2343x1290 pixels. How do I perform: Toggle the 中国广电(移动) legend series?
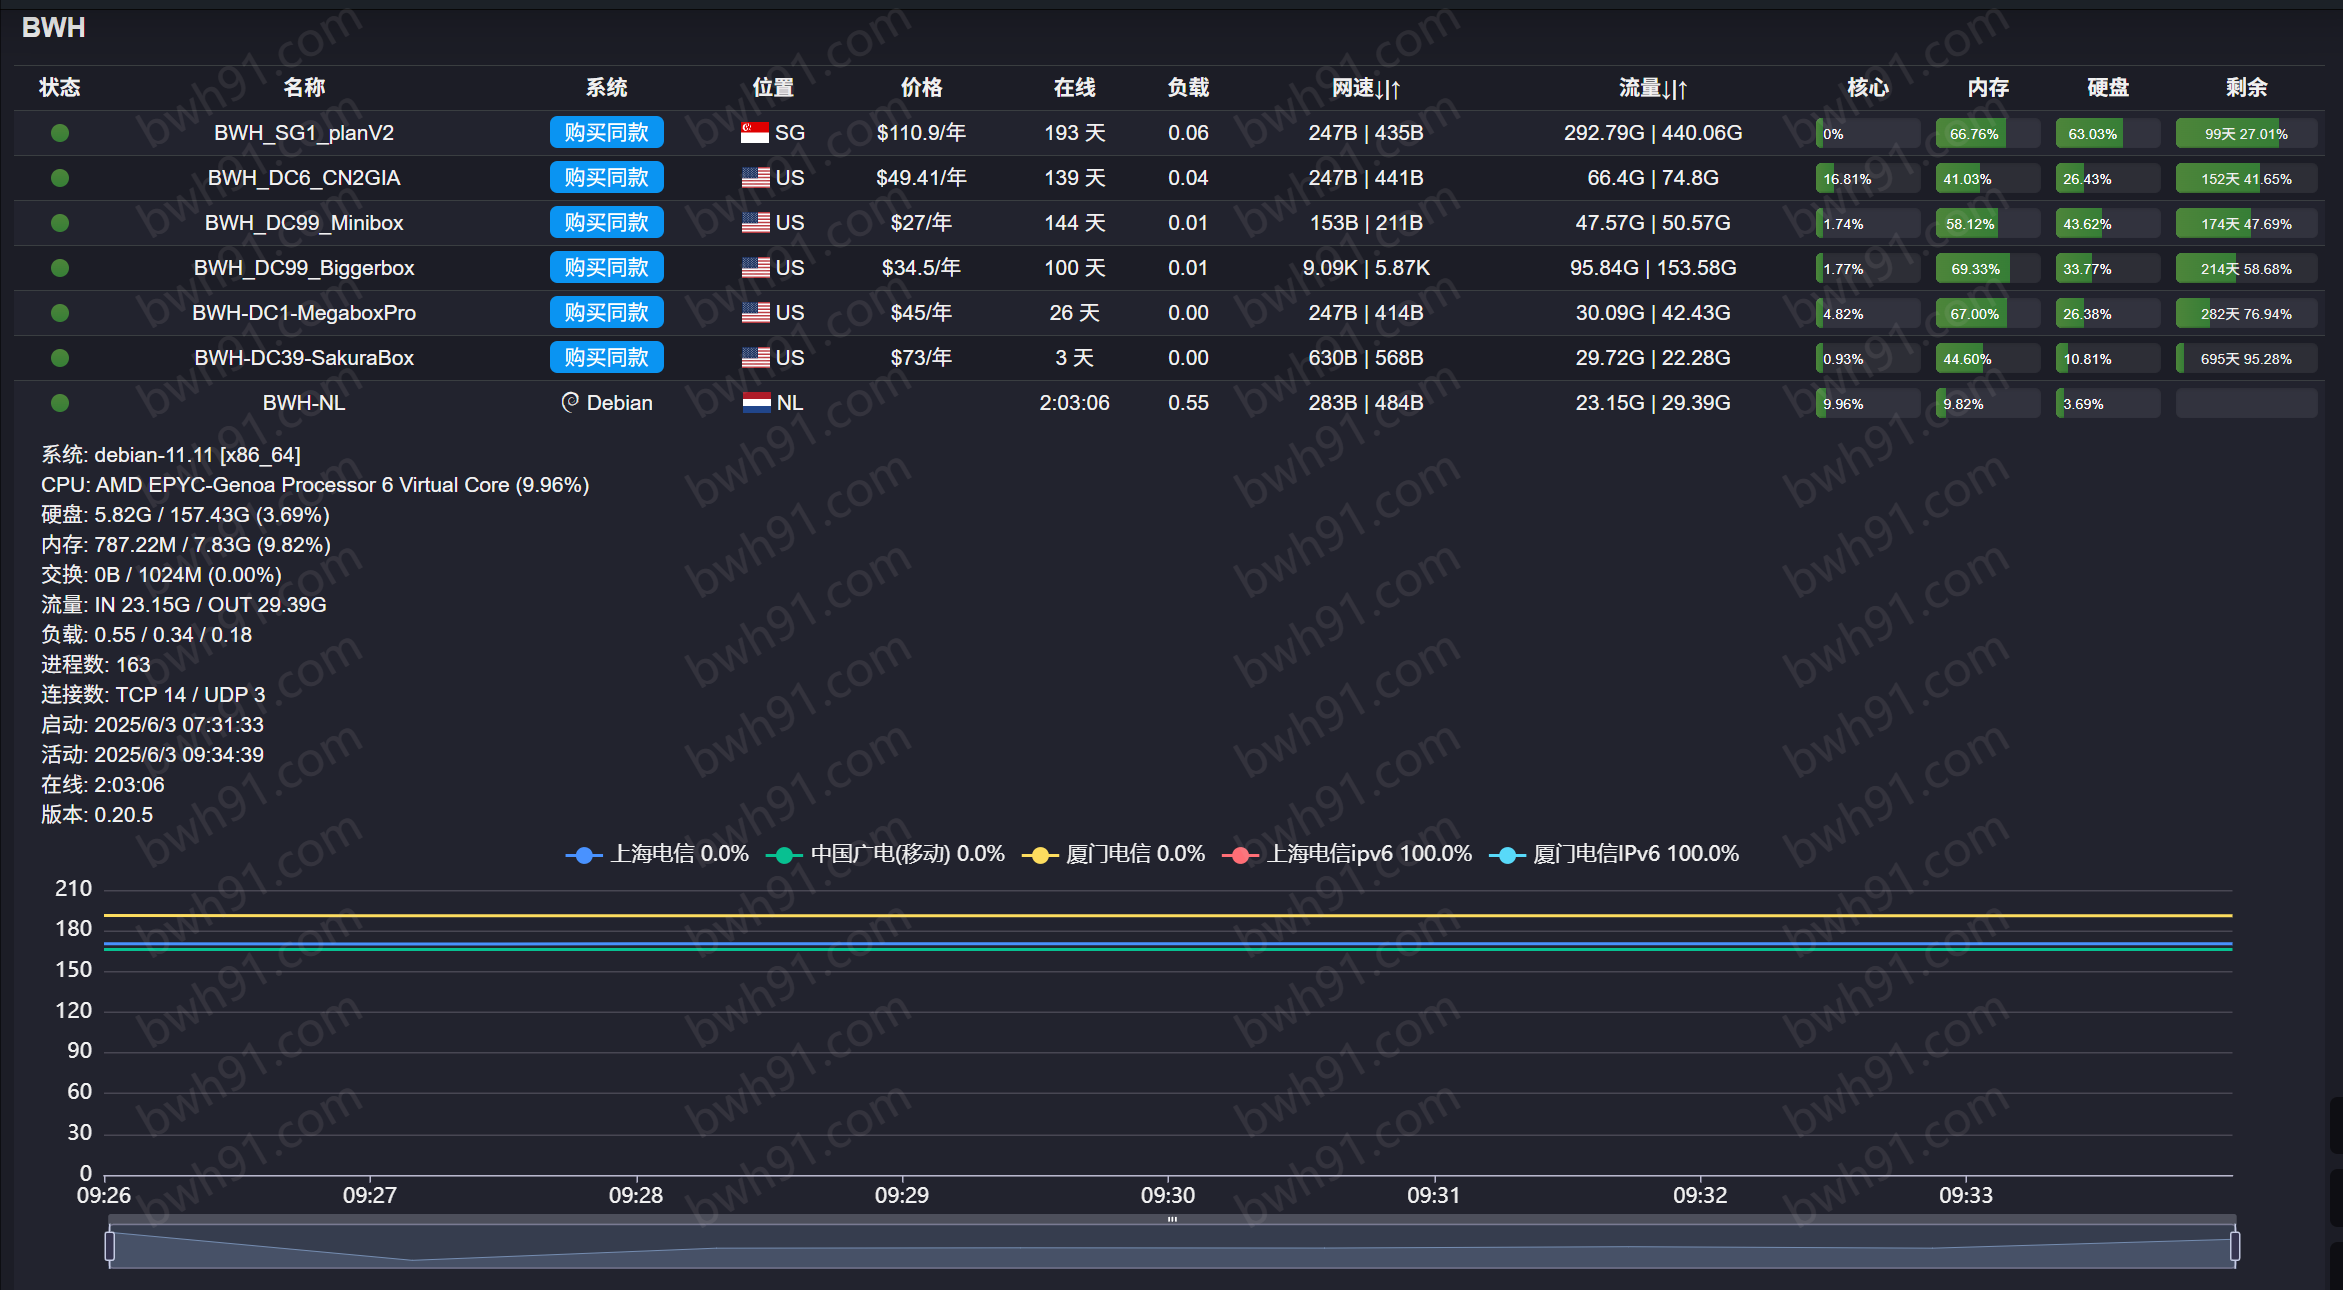tap(885, 854)
